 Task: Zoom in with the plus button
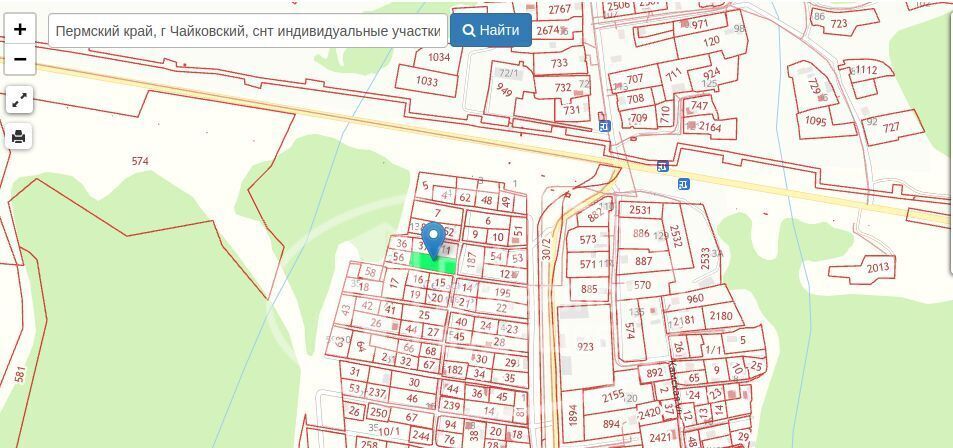19,29
